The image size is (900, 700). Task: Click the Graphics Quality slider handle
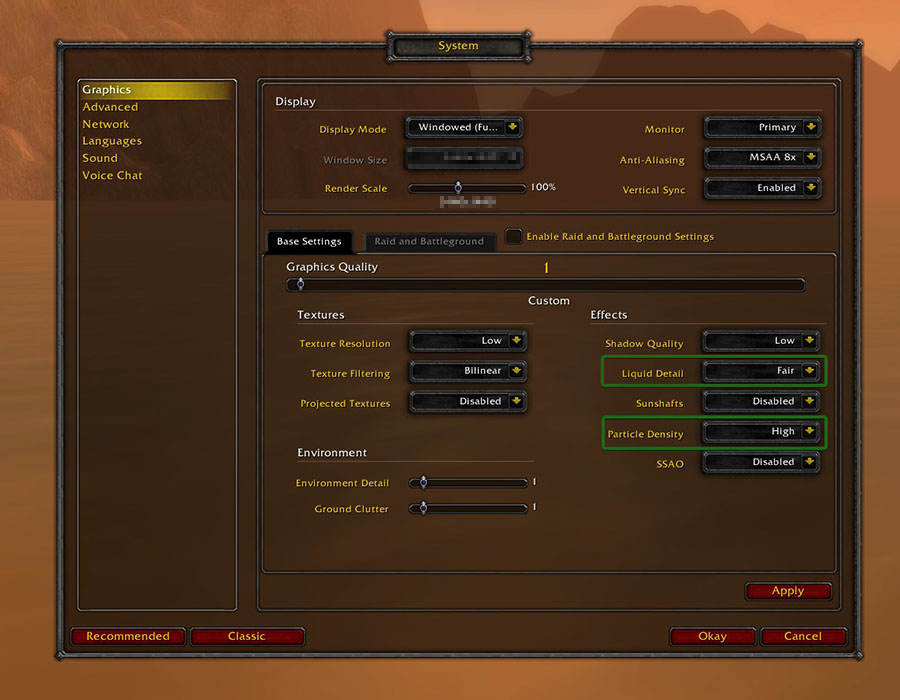[300, 284]
